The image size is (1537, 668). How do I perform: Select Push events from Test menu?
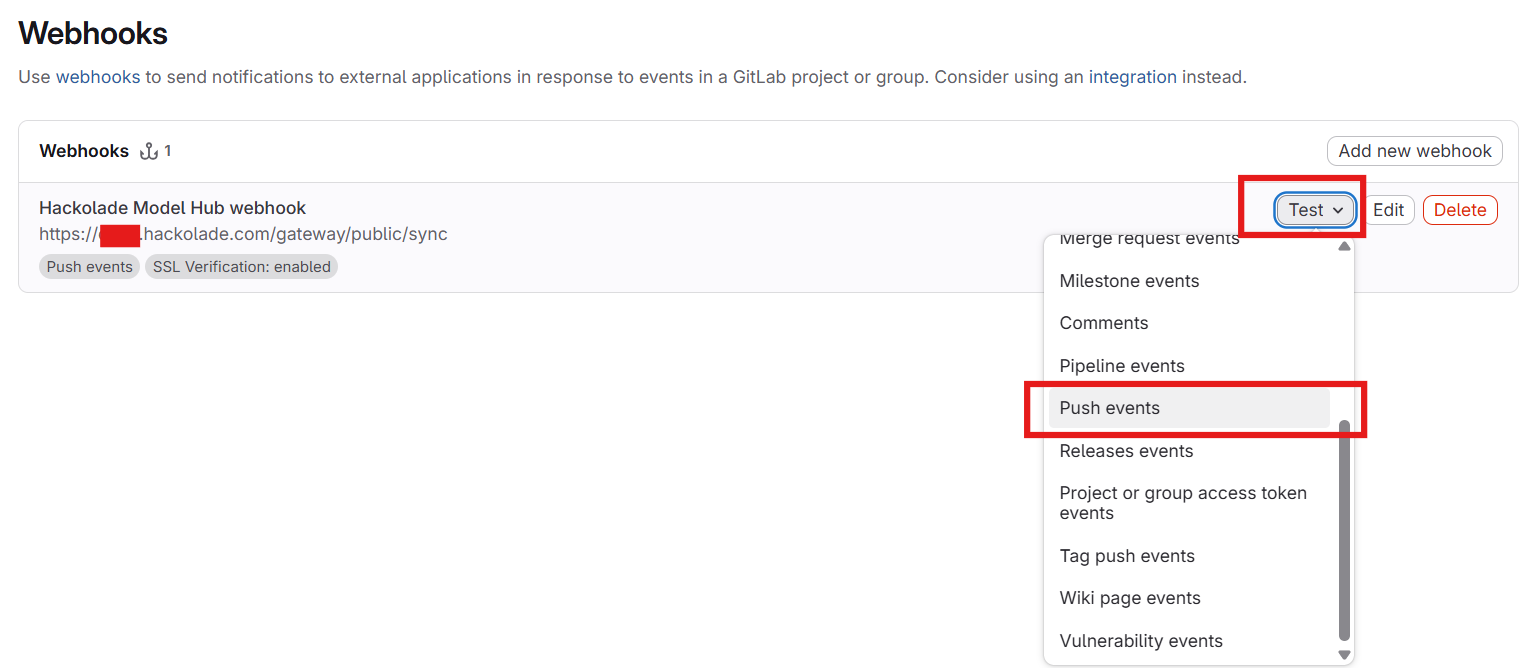point(1109,408)
